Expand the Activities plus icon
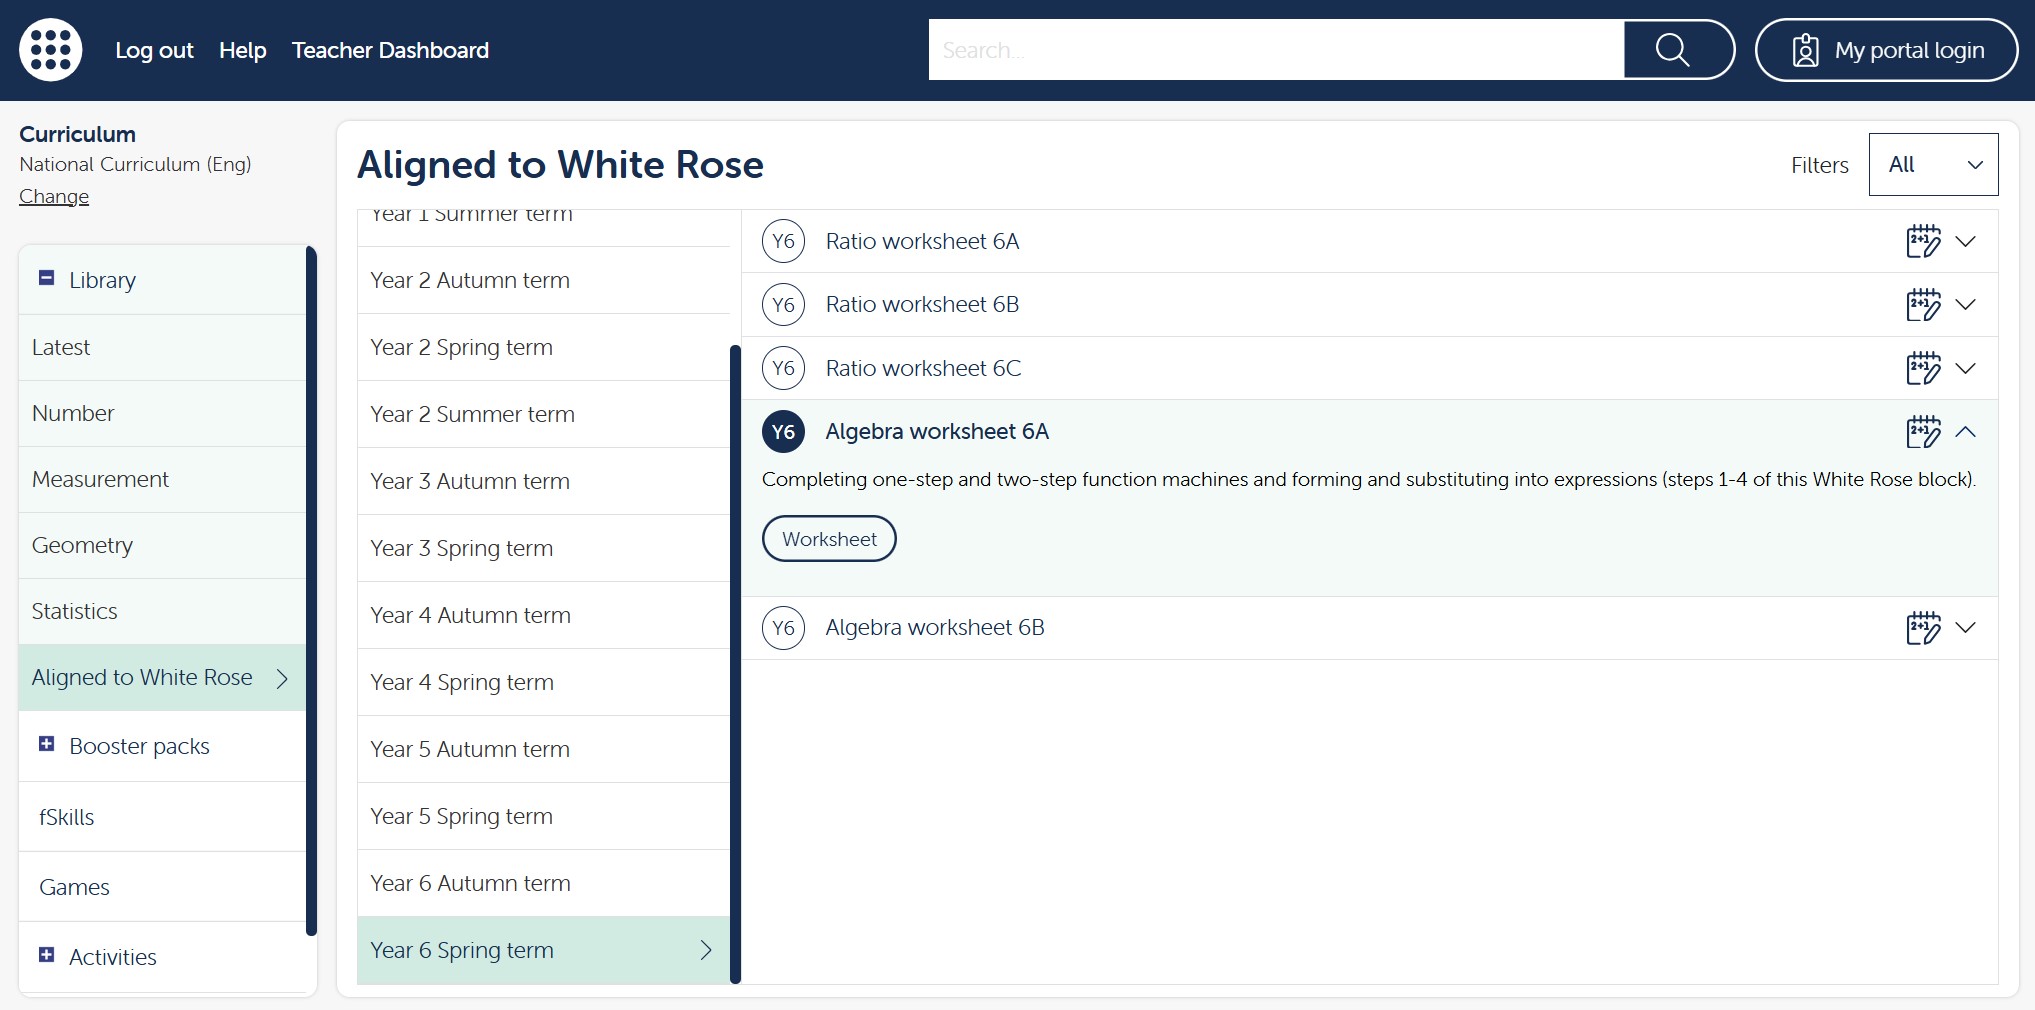2035x1010 pixels. (x=46, y=955)
